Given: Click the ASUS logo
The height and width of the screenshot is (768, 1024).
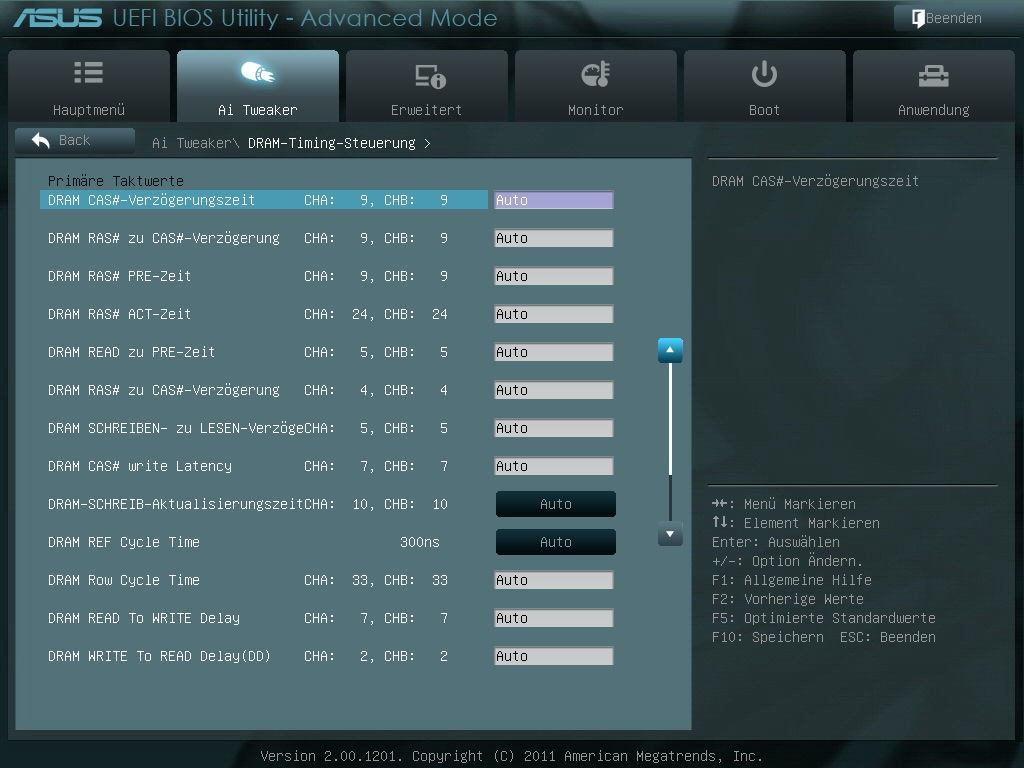Looking at the screenshot, I should [57, 18].
